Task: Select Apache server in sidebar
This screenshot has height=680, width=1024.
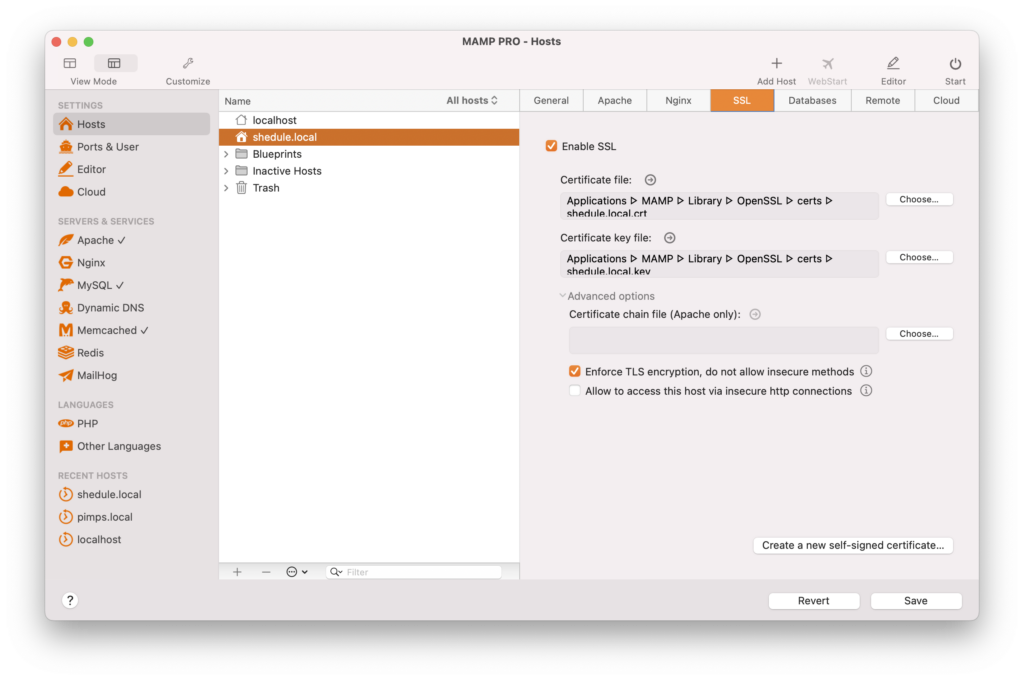Action: tap(131, 240)
